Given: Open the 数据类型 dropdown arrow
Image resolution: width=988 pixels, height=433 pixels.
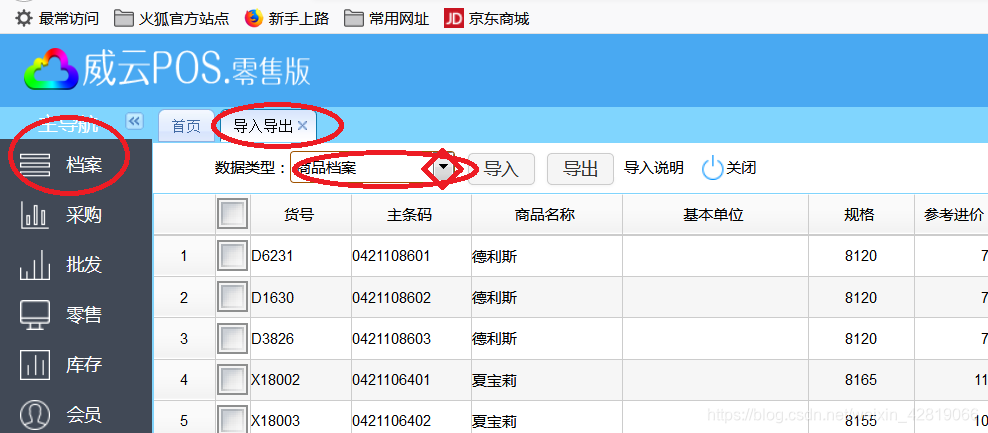Looking at the screenshot, I should (445, 168).
